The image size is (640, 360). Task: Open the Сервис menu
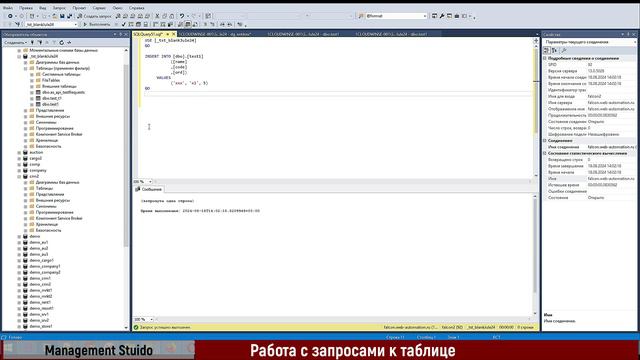click(x=99, y=8)
